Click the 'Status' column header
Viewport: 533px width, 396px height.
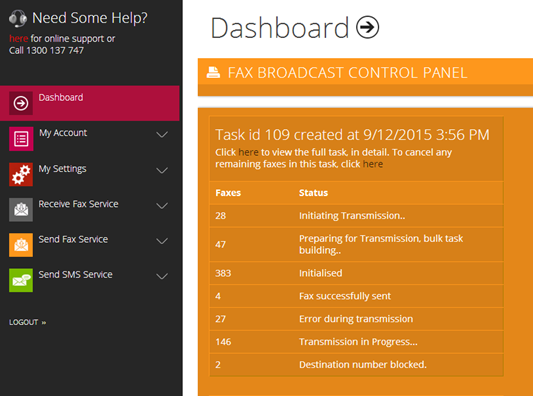(313, 193)
